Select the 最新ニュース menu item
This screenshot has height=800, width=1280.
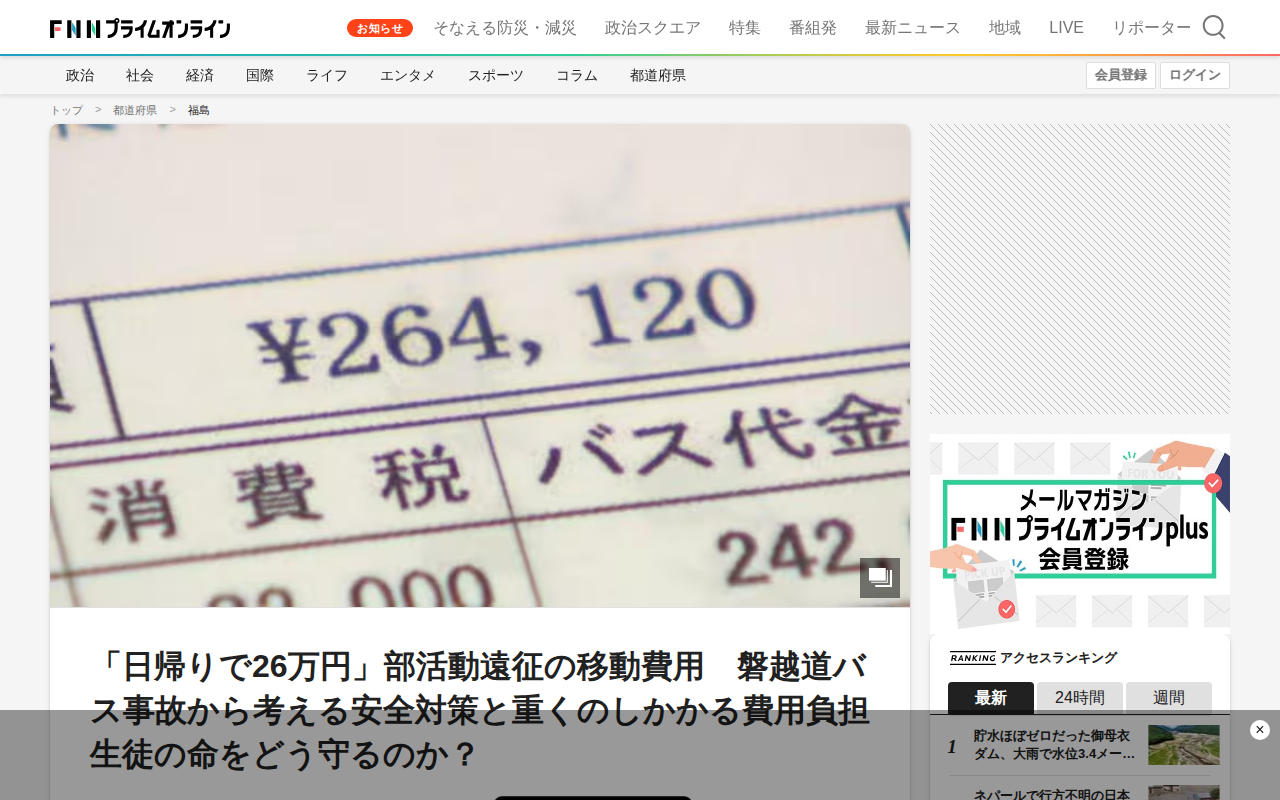click(913, 28)
